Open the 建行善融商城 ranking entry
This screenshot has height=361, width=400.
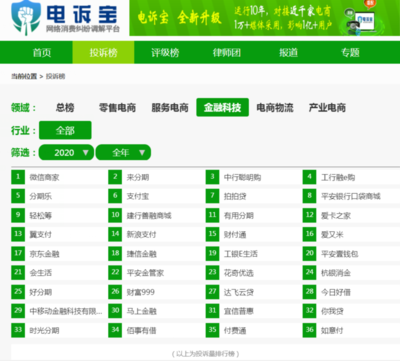(149, 216)
